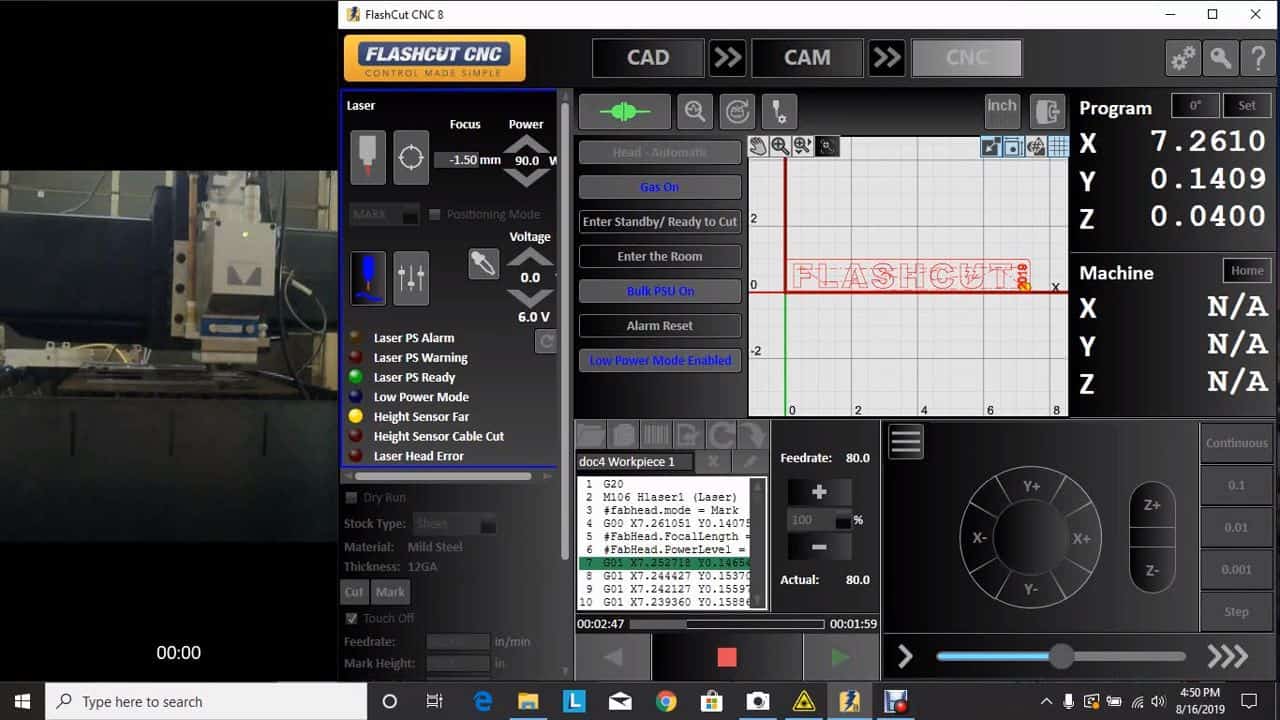Viewport: 1280px width, 720px height.
Task: Select the 0.001 jog step size
Action: (1237, 569)
